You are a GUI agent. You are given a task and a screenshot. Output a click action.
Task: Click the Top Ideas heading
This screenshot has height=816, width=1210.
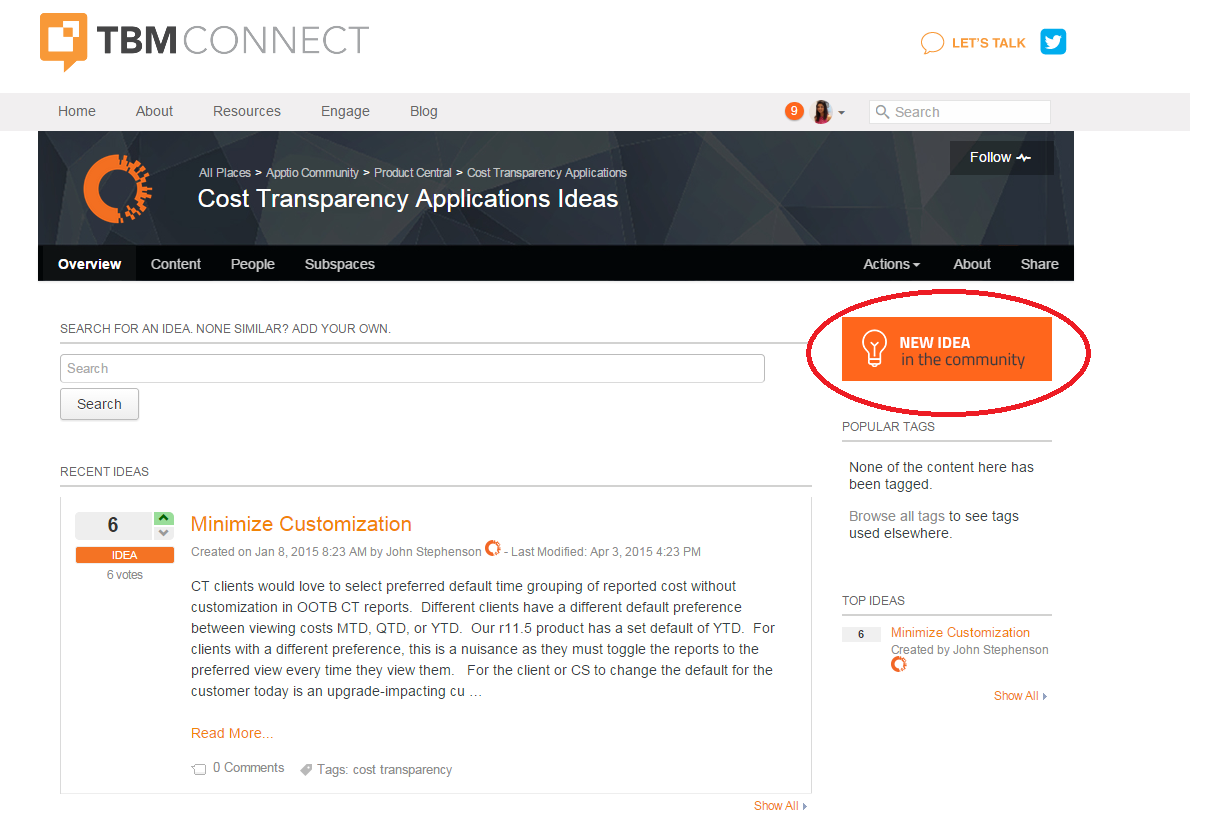coord(874,601)
